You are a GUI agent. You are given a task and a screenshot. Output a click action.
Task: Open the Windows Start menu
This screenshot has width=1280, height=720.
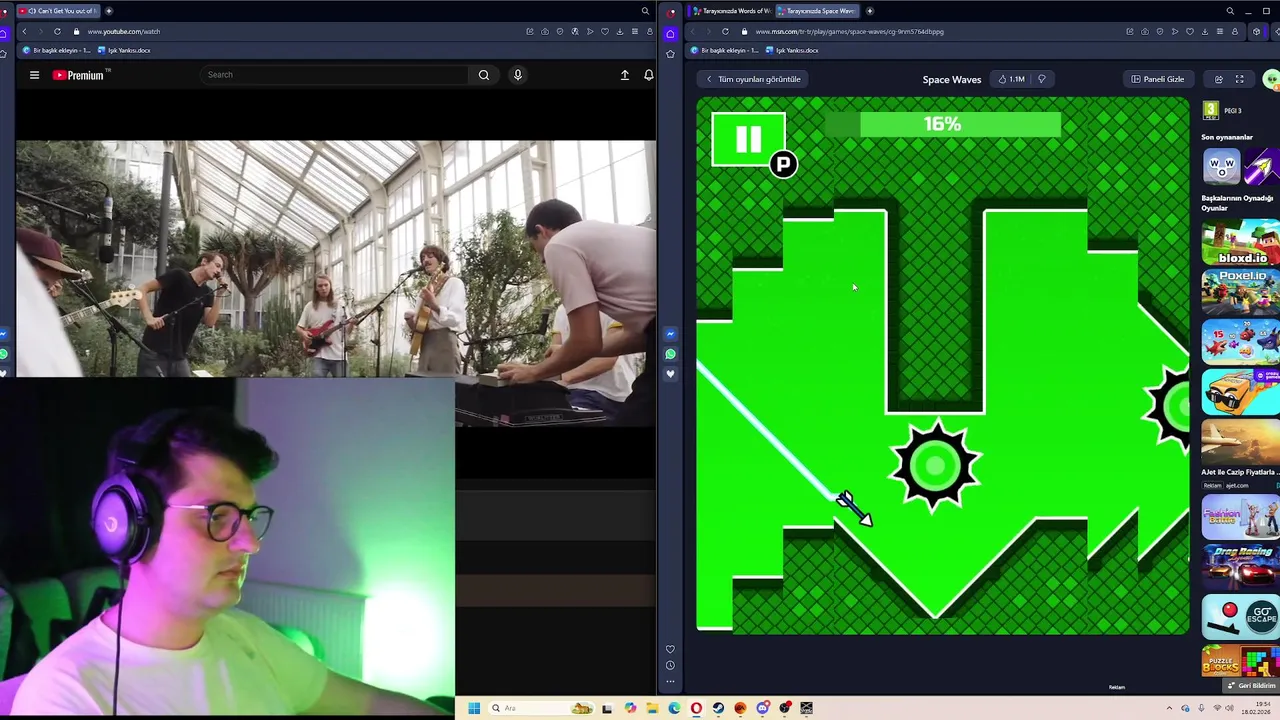[x=474, y=708]
